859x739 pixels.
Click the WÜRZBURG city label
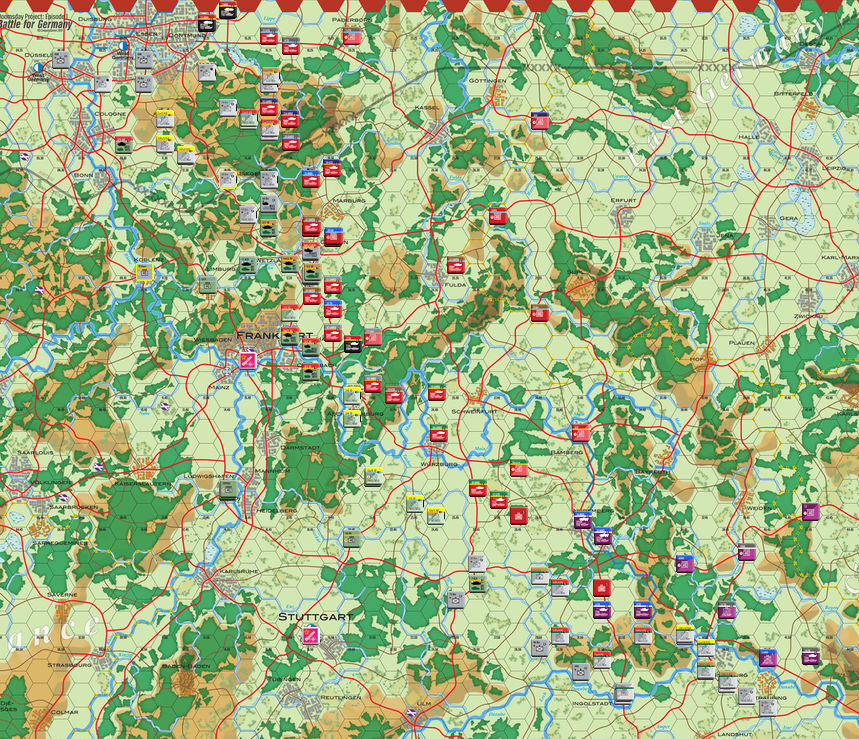tap(439, 463)
